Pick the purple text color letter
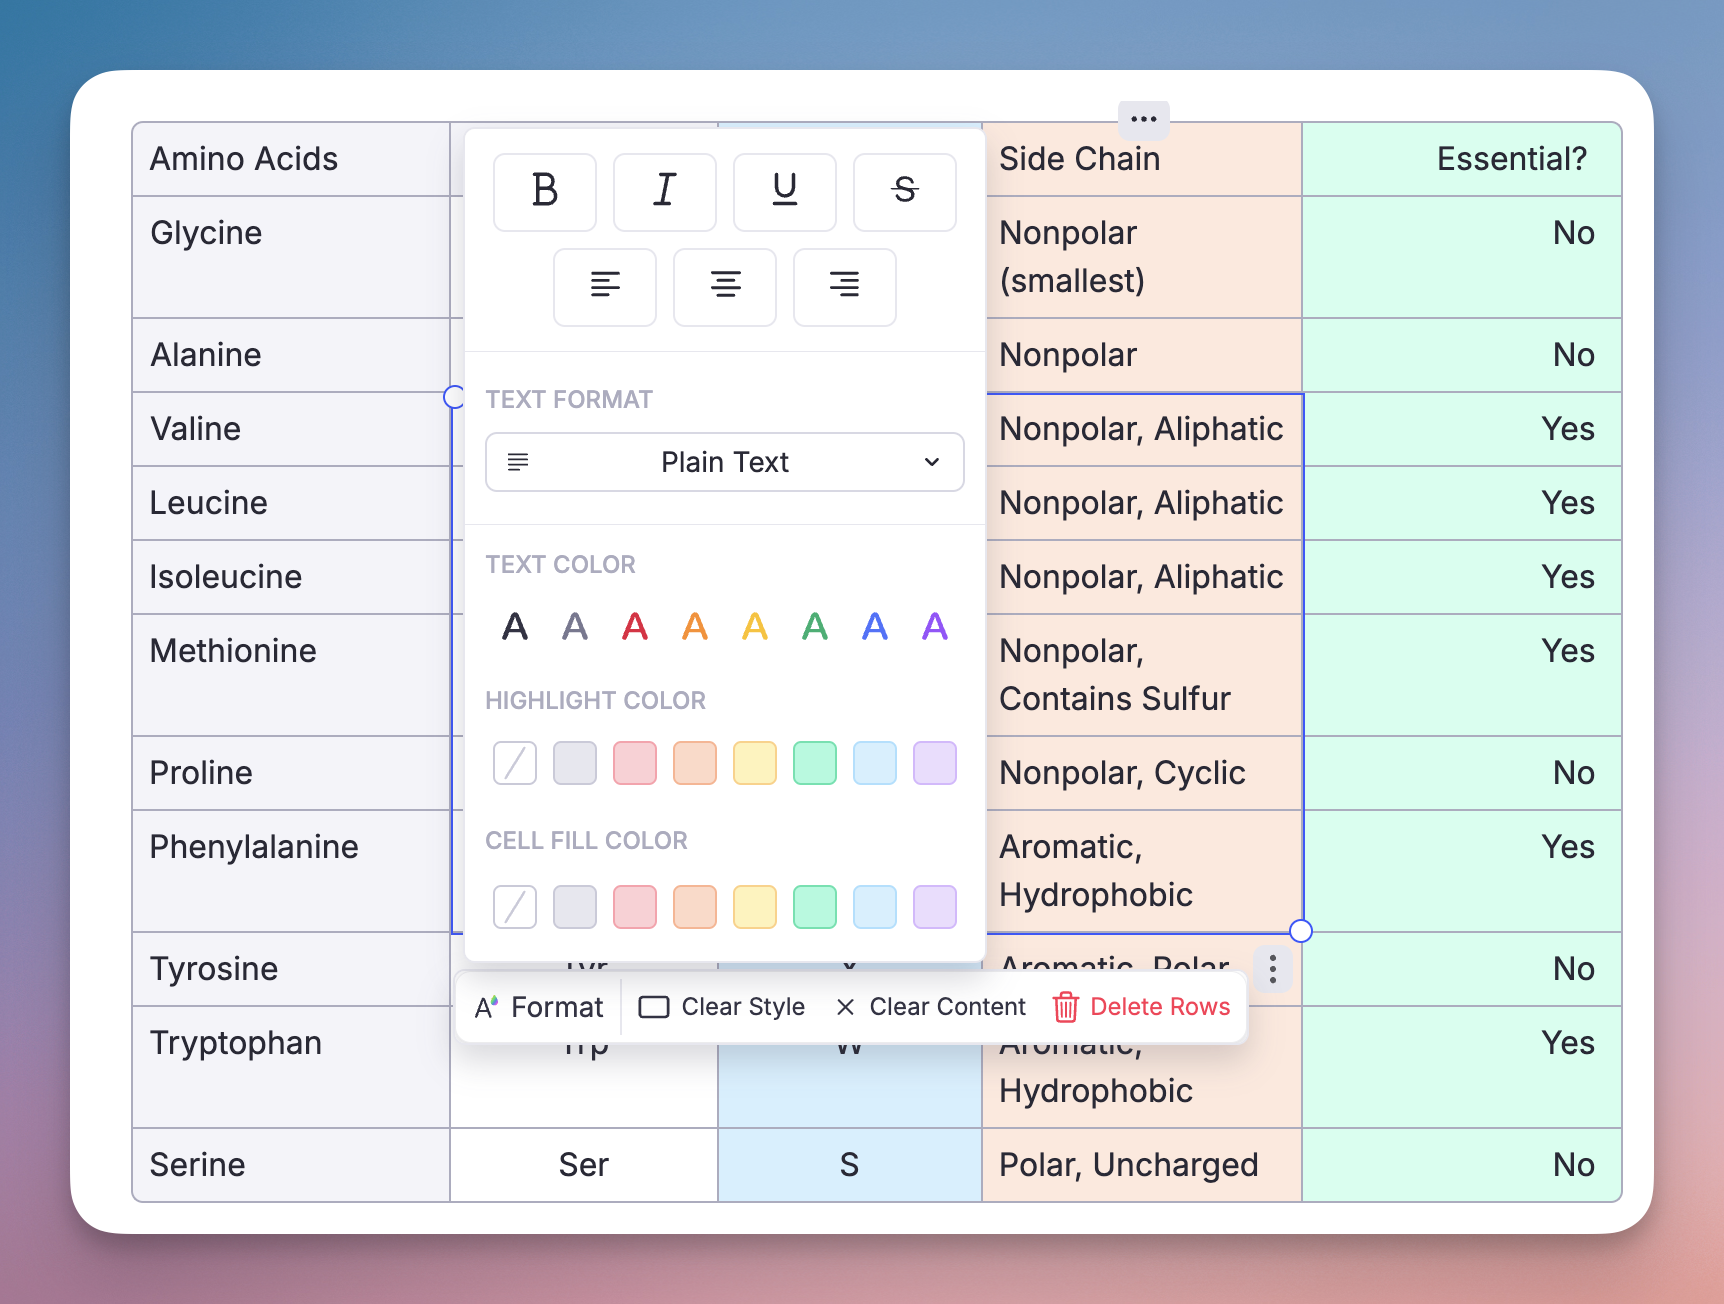The height and width of the screenshot is (1304, 1724). [935, 627]
